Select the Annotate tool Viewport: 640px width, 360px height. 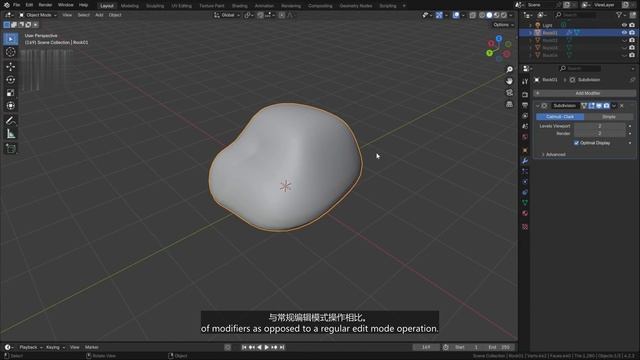(11, 120)
